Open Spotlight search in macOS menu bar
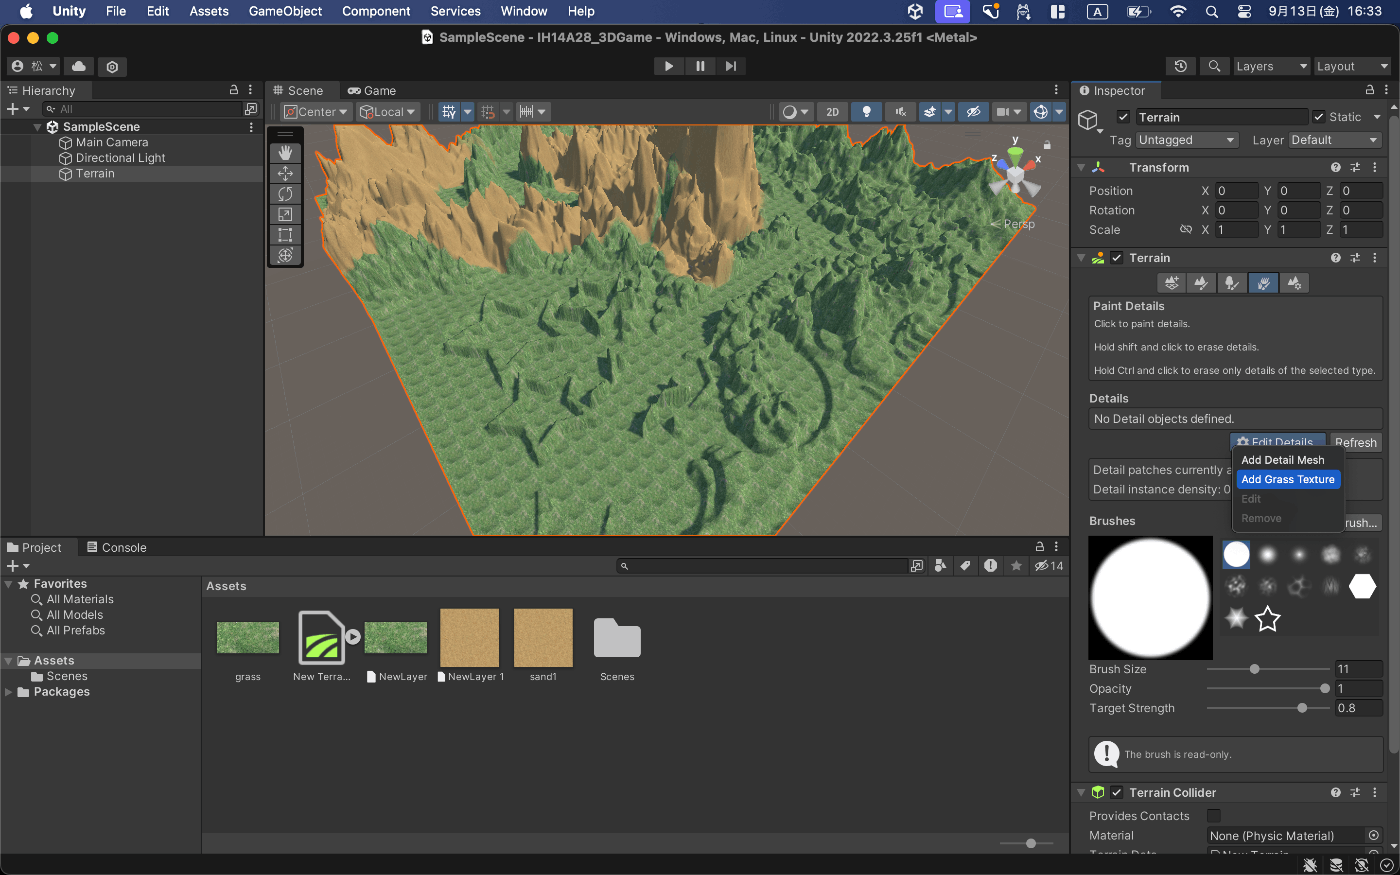 1212,12
